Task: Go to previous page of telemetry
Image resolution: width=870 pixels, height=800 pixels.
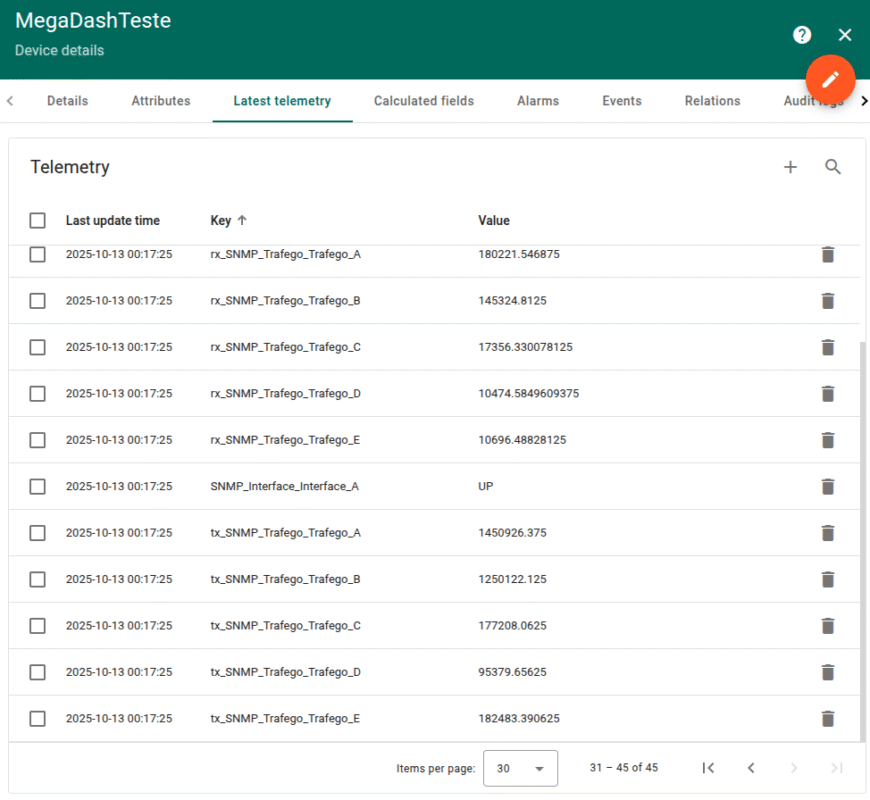Action: click(x=751, y=768)
